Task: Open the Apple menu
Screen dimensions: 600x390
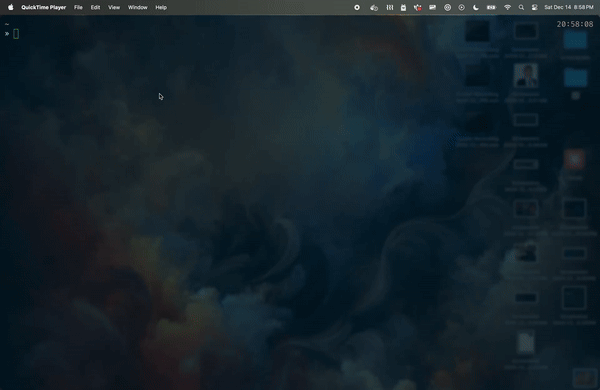Action: 10,7
